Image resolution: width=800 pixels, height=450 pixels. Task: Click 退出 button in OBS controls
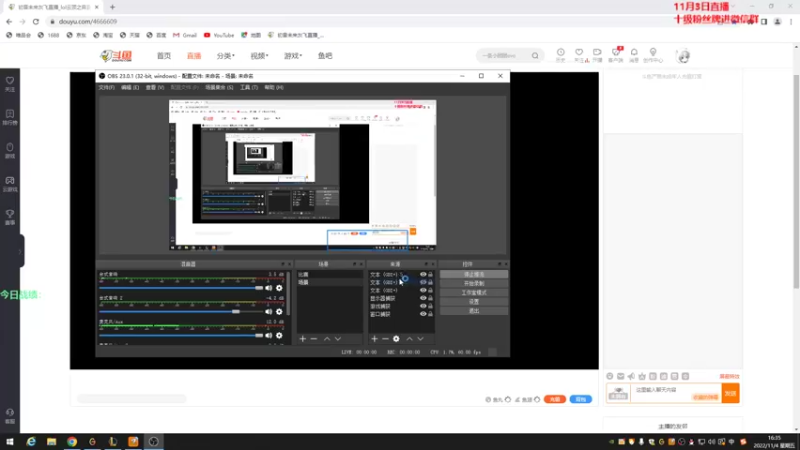click(x=474, y=311)
